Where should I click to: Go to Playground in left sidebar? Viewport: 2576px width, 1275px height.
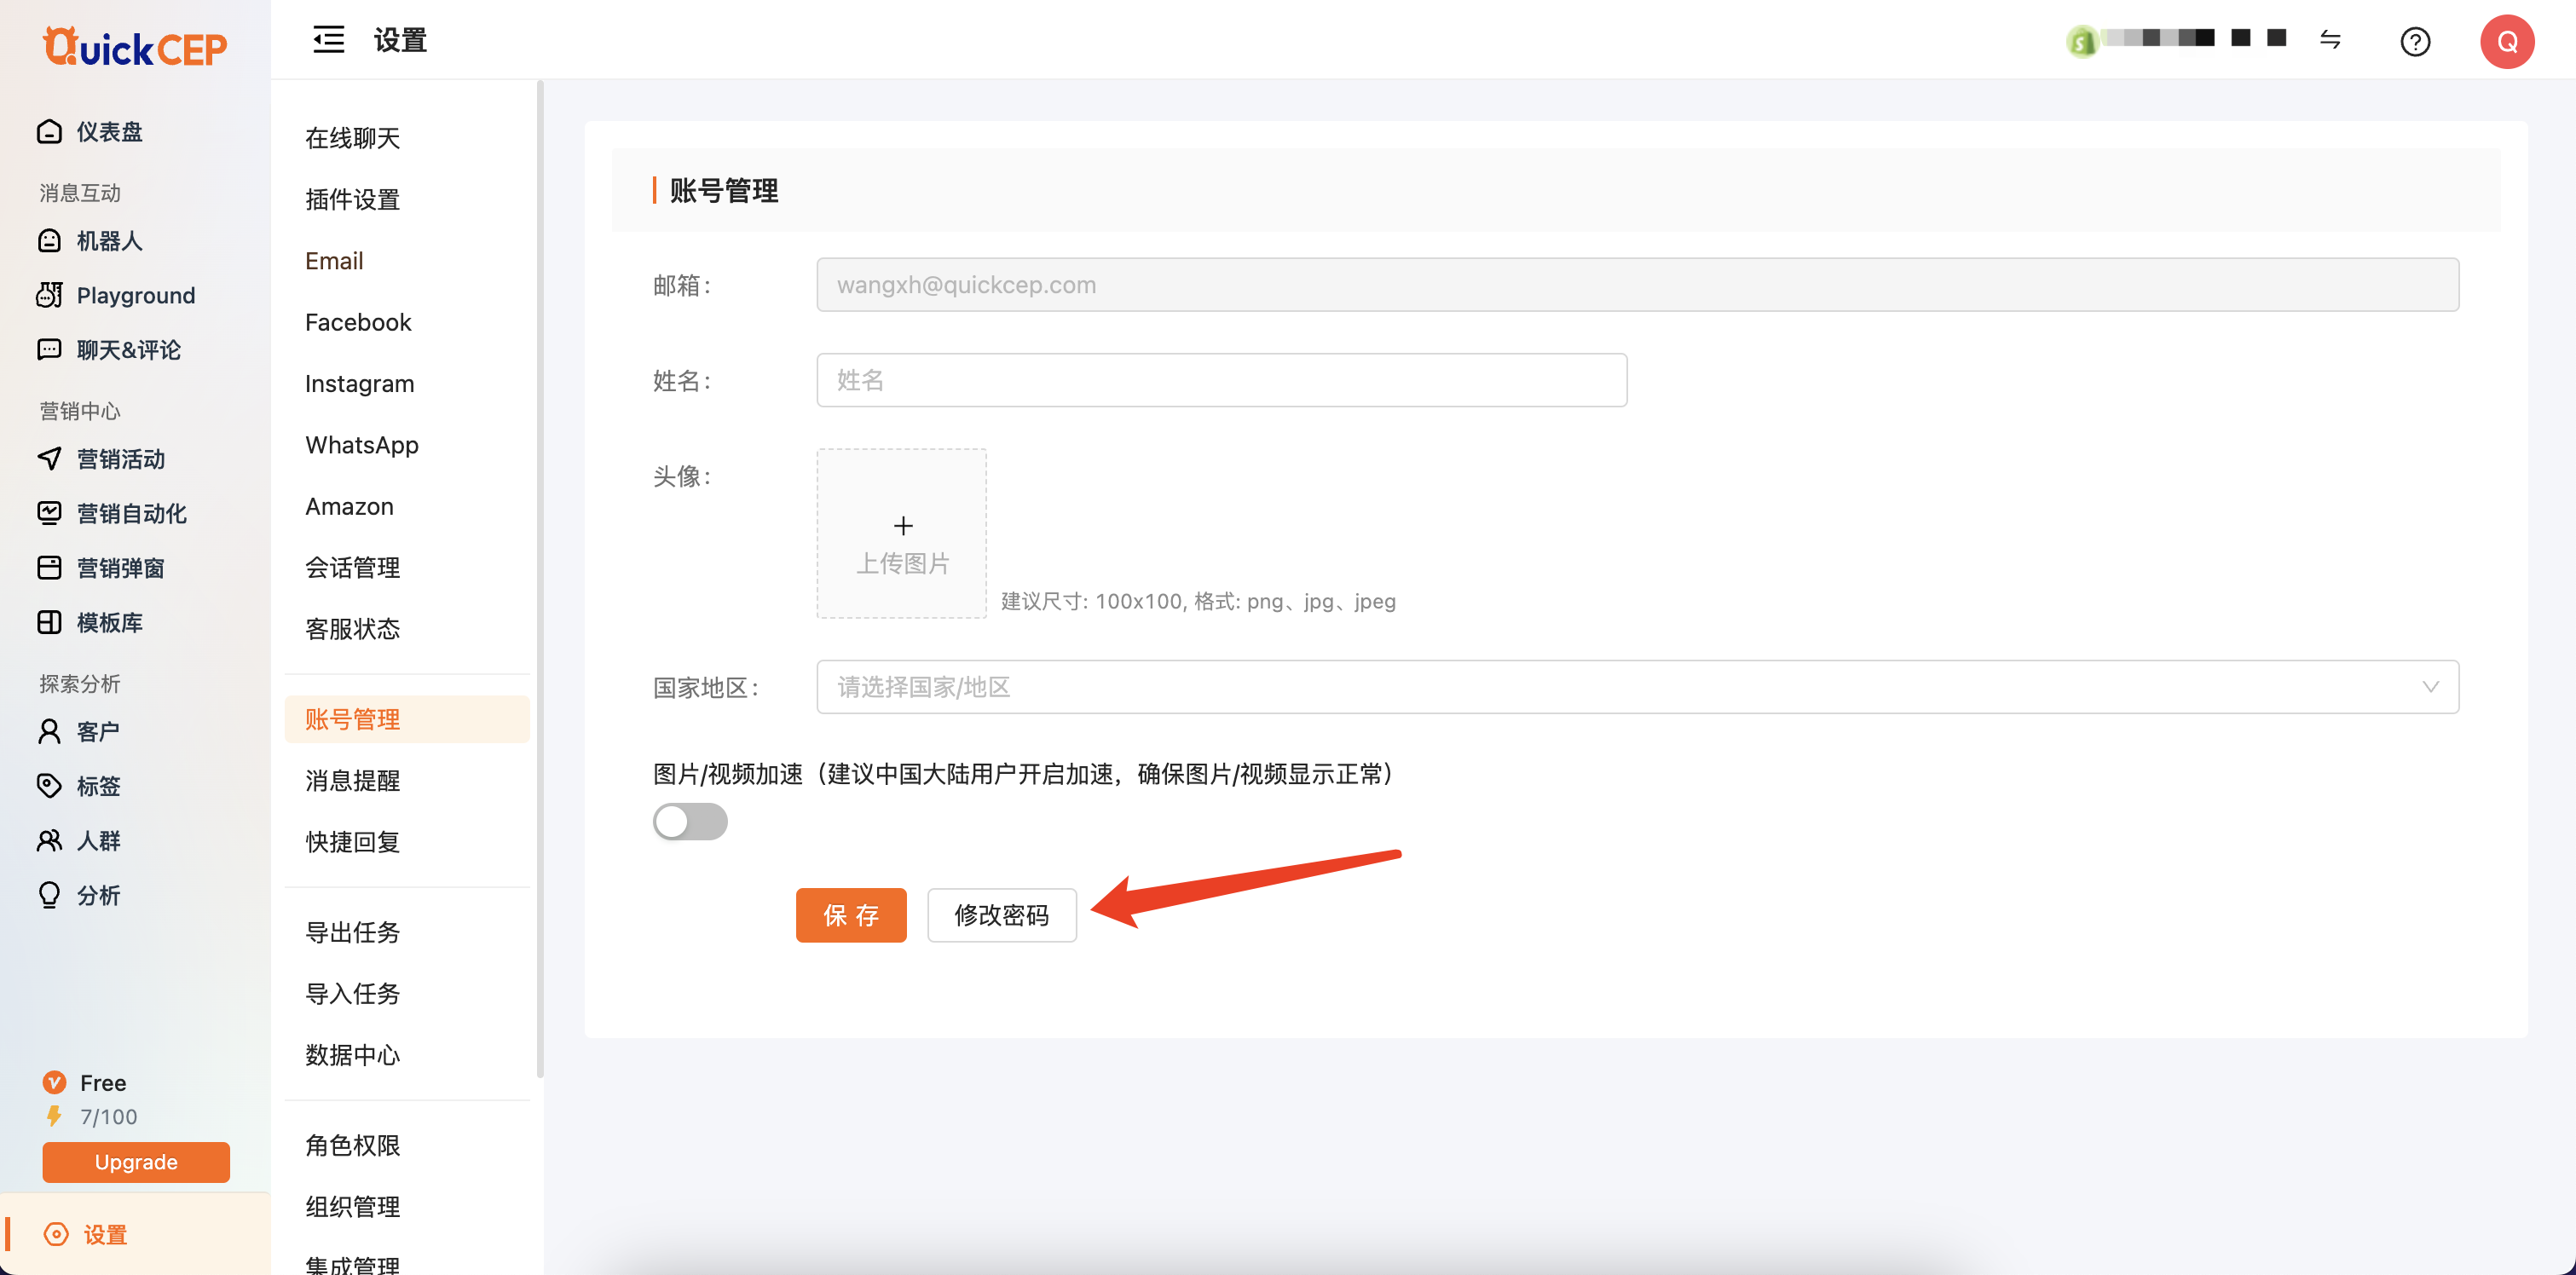click(135, 295)
